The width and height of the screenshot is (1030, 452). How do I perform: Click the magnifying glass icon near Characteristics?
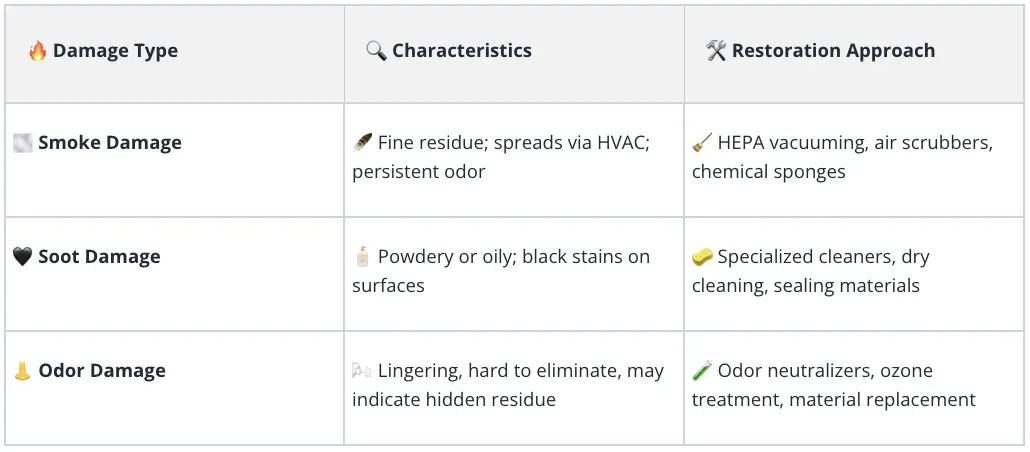coord(376,51)
